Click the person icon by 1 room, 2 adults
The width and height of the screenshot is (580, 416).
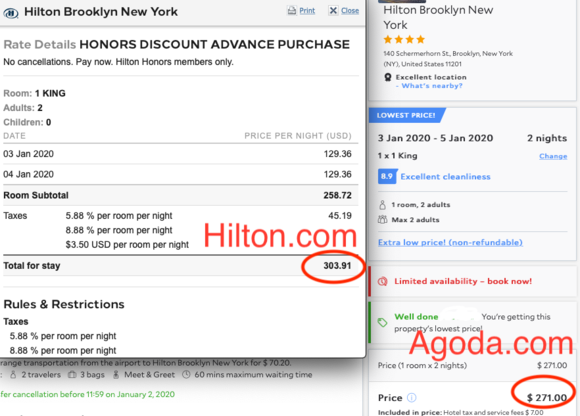382,205
